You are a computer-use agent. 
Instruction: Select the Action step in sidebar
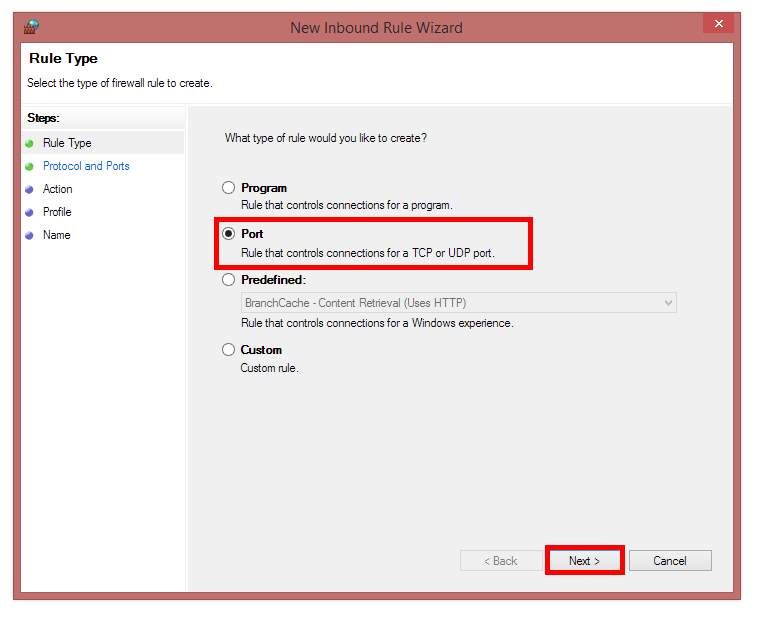(58, 189)
